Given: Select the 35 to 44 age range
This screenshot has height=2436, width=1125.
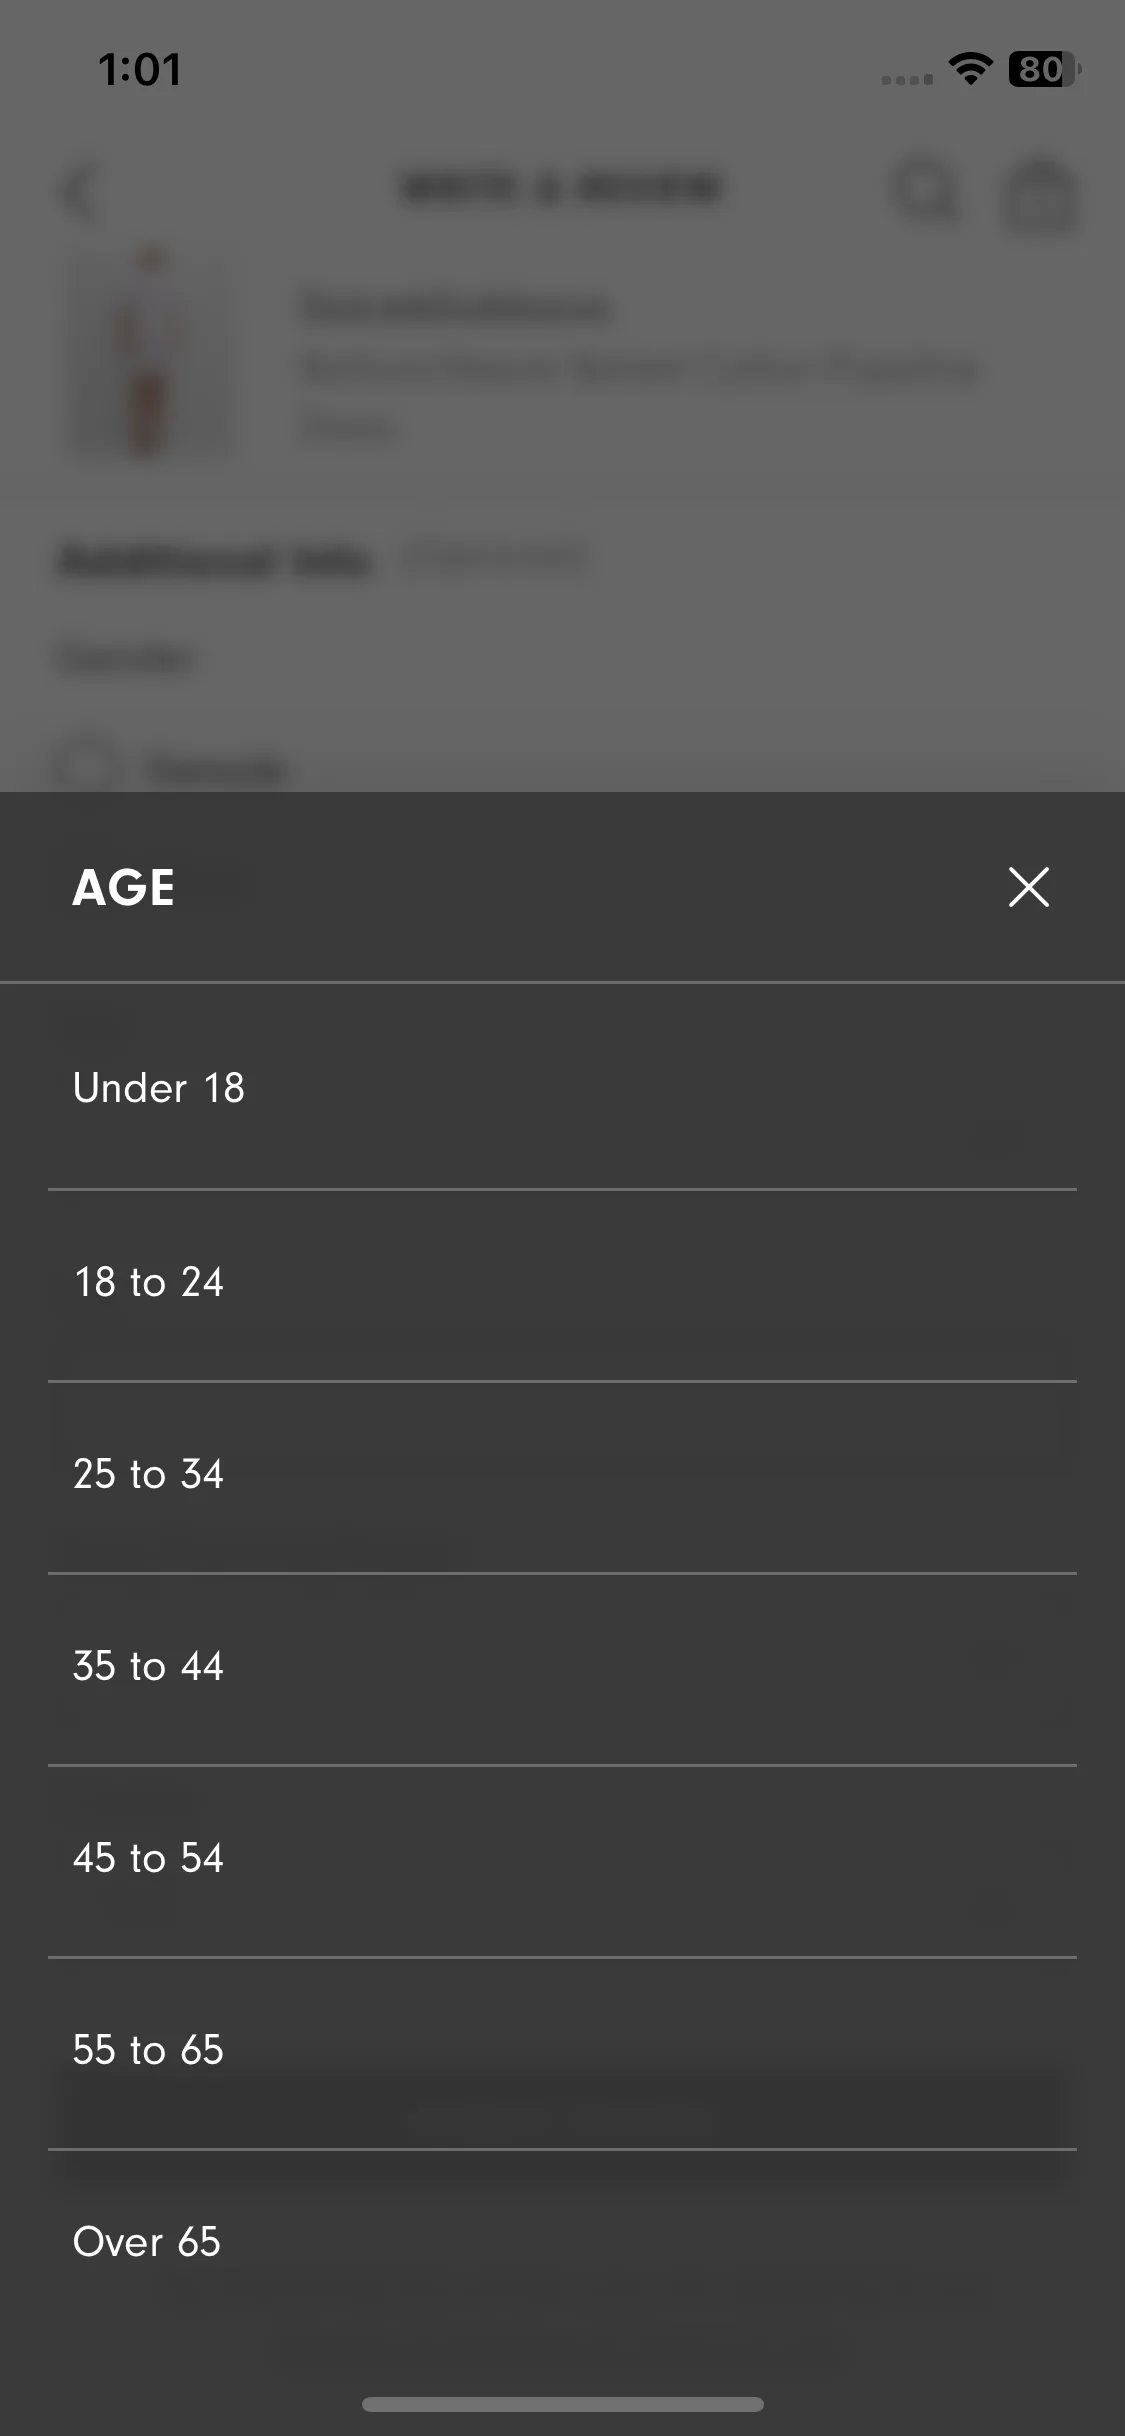Looking at the screenshot, I should coord(562,1667).
